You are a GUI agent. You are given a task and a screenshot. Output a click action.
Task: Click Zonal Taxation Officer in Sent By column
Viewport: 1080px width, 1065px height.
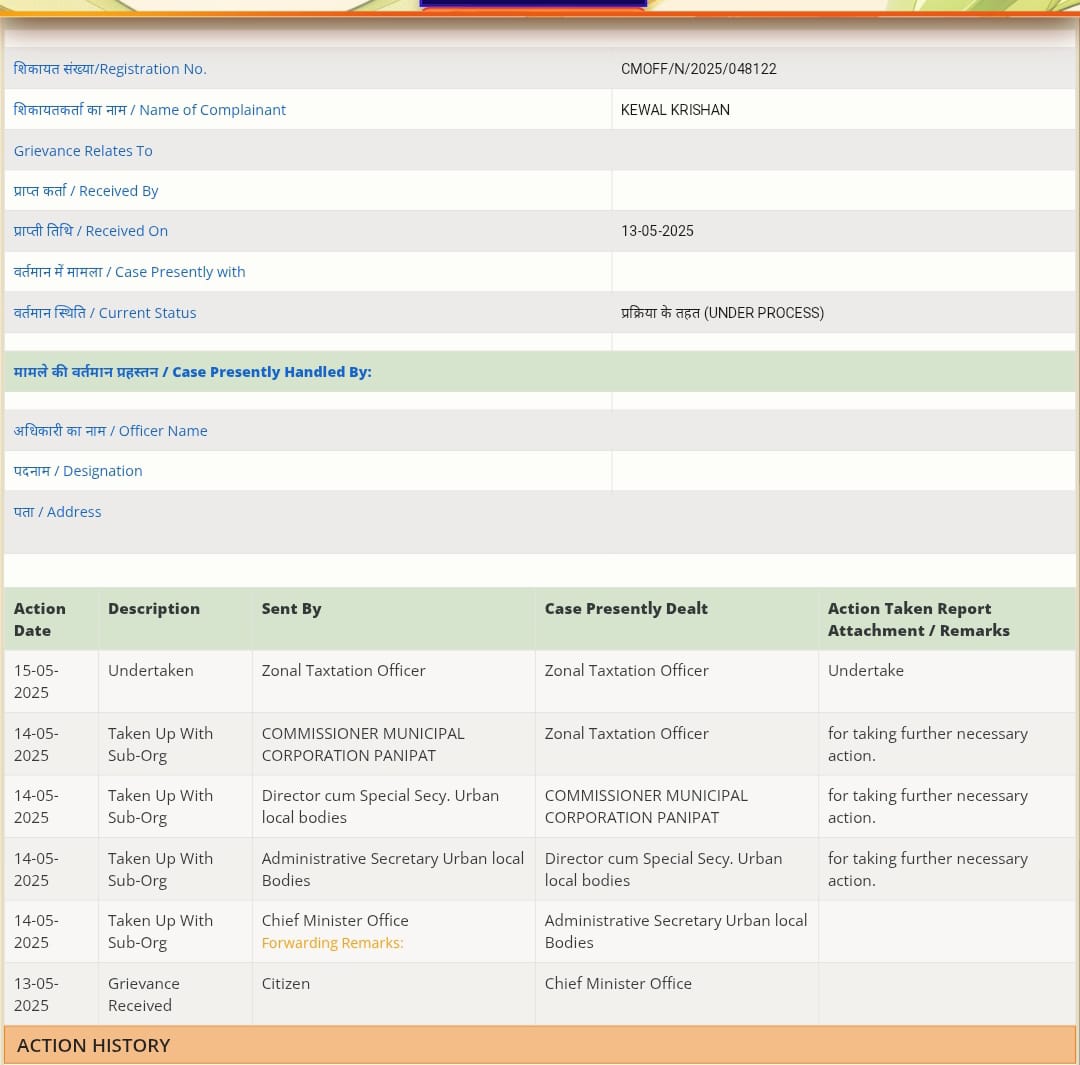[344, 670]
